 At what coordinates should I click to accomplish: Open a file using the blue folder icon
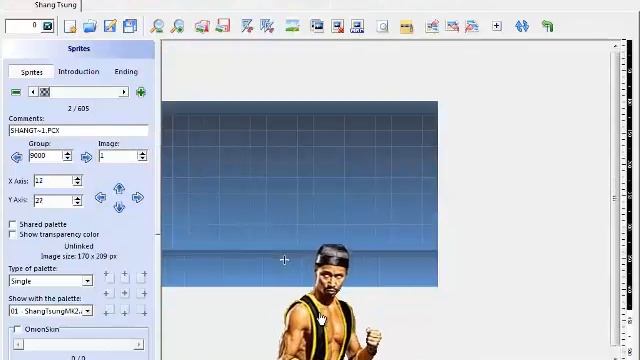90,27
